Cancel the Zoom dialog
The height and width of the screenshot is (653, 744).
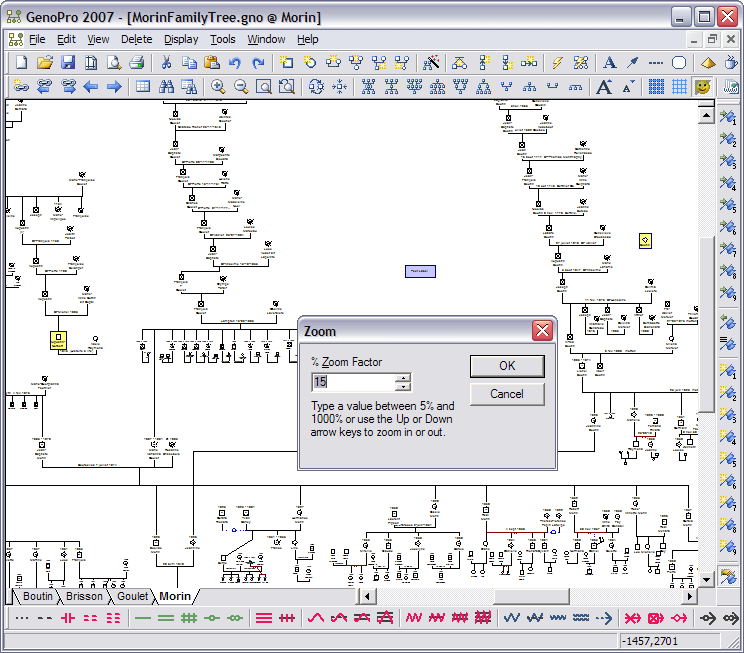pyautogui.click(x=507, y=394)
